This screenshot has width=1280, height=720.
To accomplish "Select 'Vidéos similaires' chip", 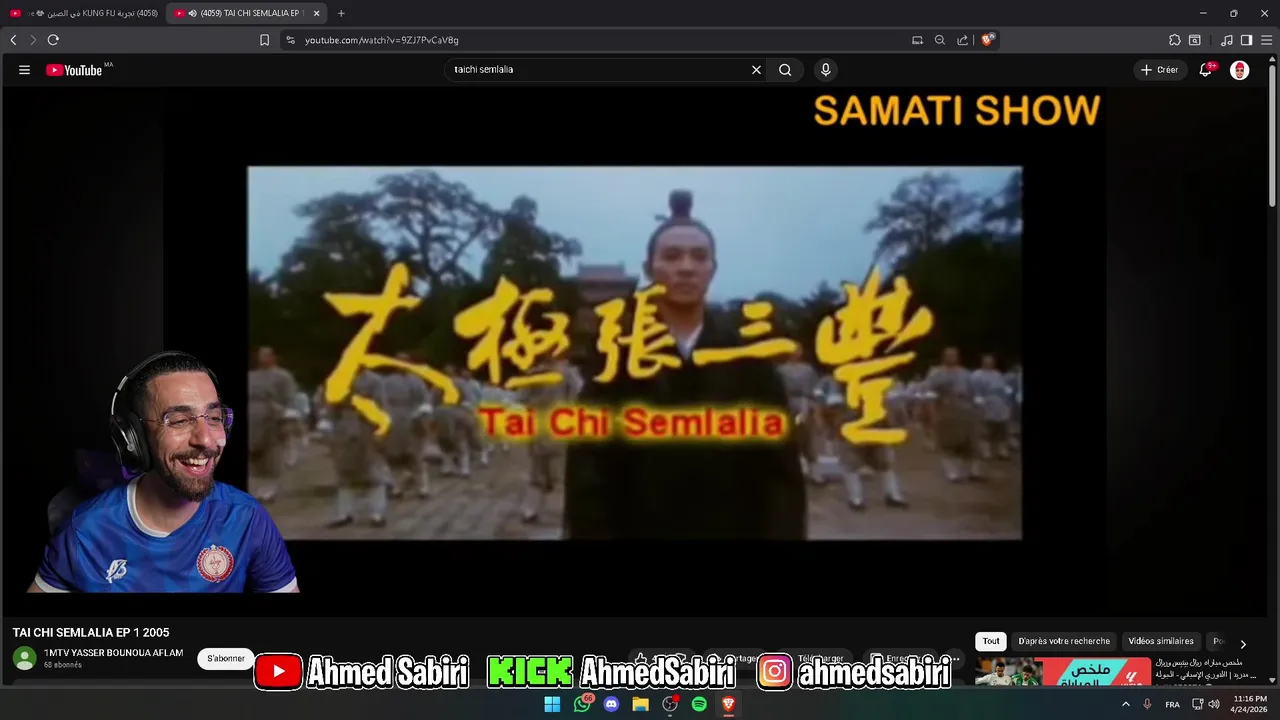I will pos(1161,641).
